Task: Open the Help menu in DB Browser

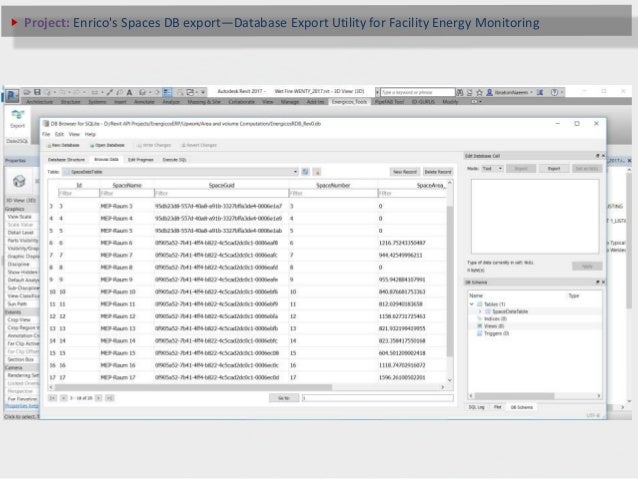Action: click(x=90, y=134)
